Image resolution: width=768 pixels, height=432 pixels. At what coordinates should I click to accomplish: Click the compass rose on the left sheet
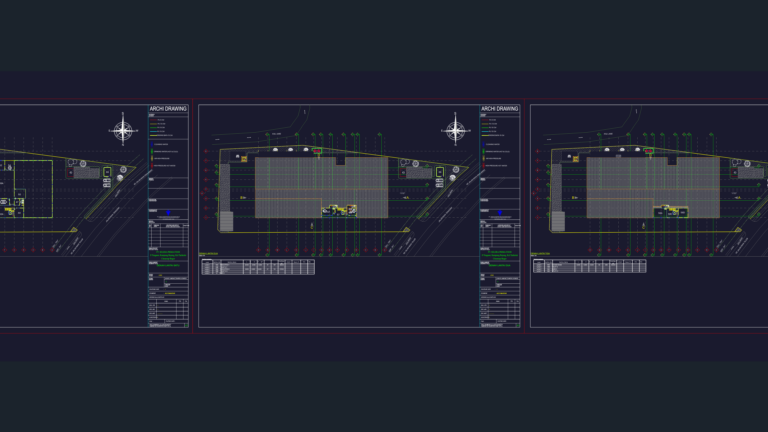pos(122,130)
